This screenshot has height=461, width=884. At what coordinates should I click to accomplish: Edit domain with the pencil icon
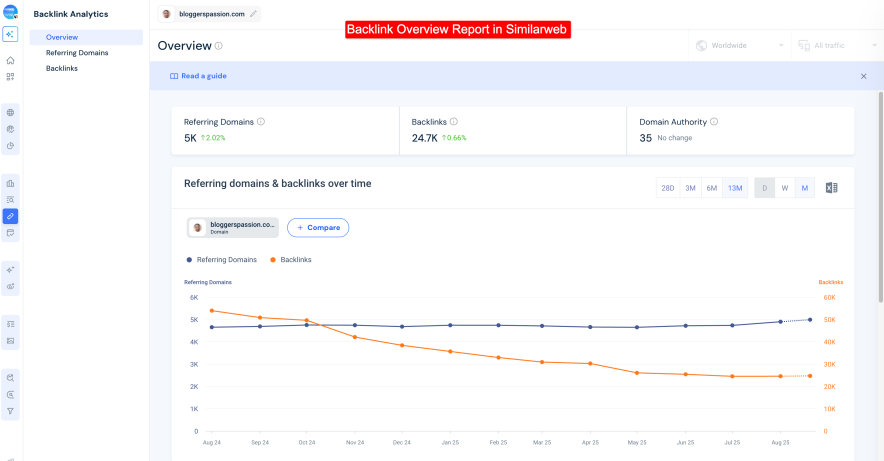tap(253, 14)
